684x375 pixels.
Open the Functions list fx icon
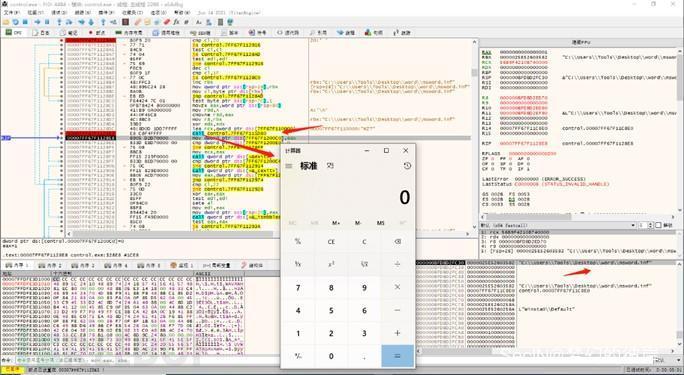[177, 22]
